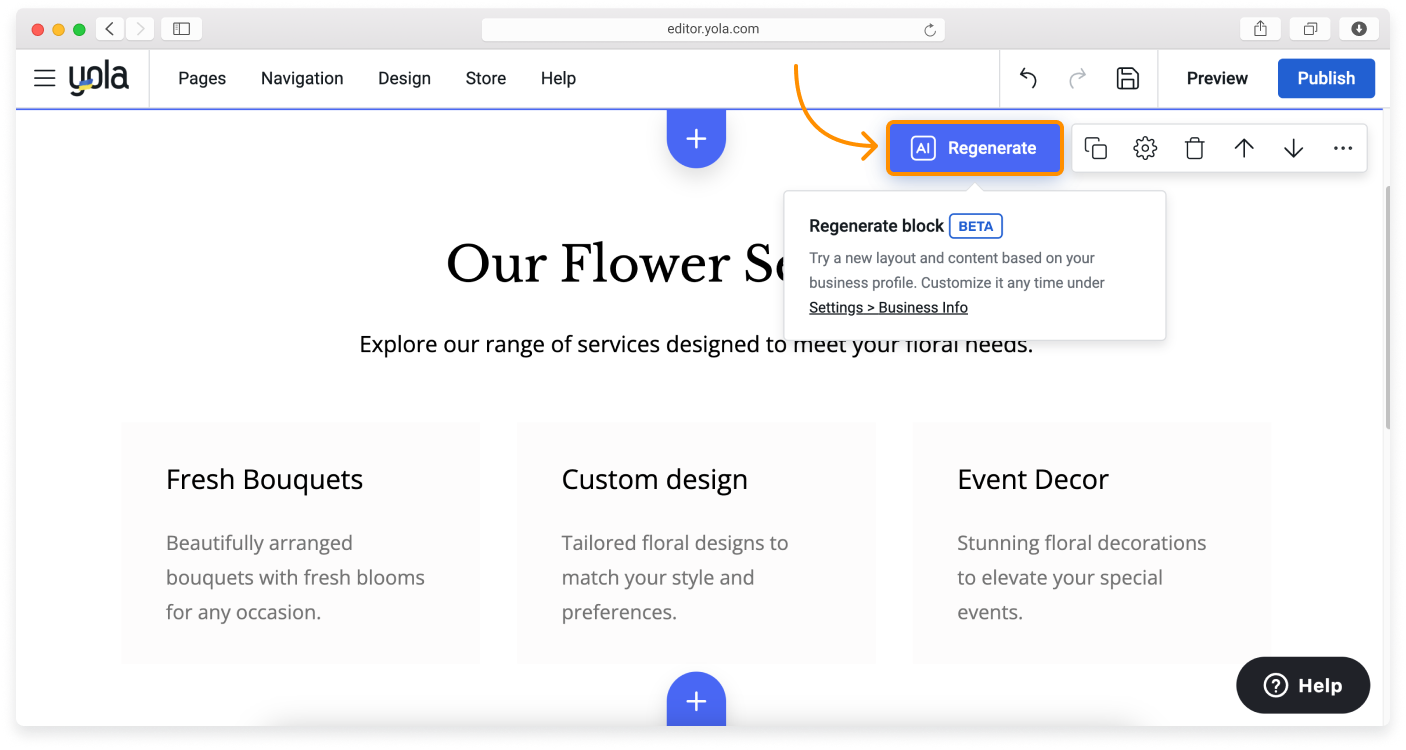1406x750 pixels.
Task: Open block settings gear icon
Action: pos(1145,148)
